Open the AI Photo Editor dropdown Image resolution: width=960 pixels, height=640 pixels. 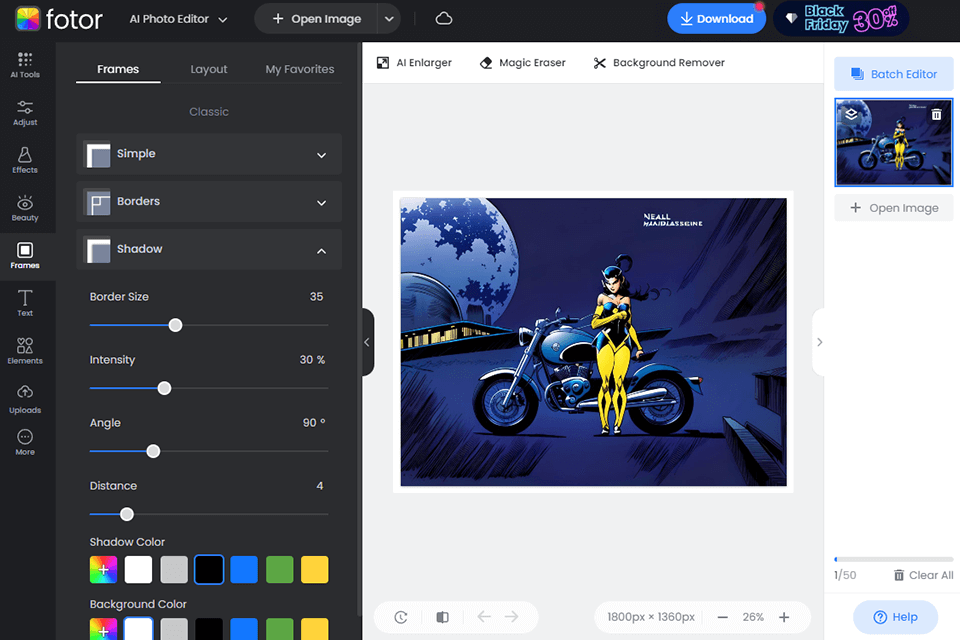click(x=178, y=19)
